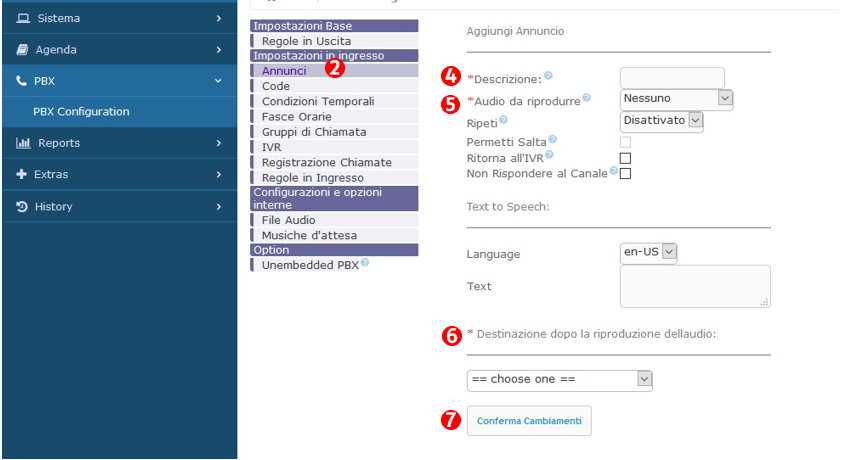Click the help icon next to Unembedded PBX
Viewport: 842px width, 460px height.
[365, 263]
